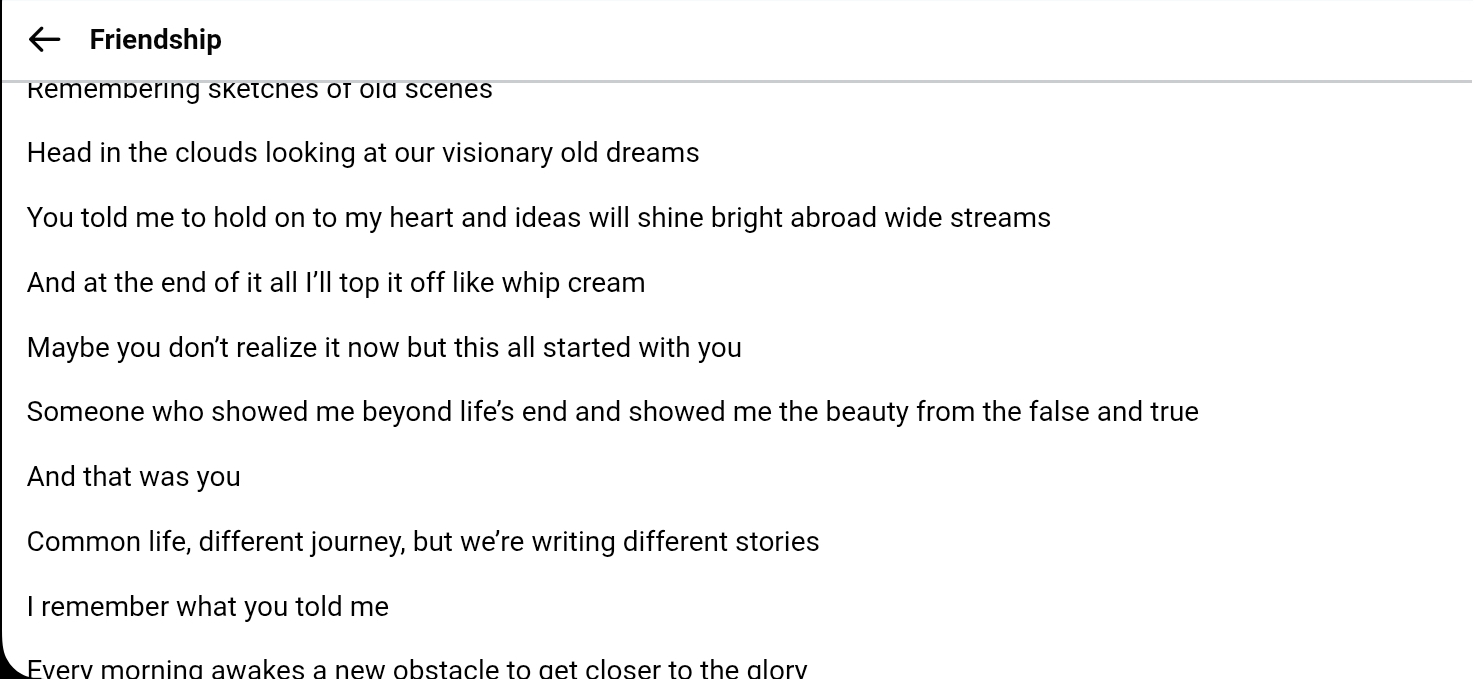The image size is (1474, 679).
Task: Click the word 'glory' in the last line
Action: click(x=777, y=669)
